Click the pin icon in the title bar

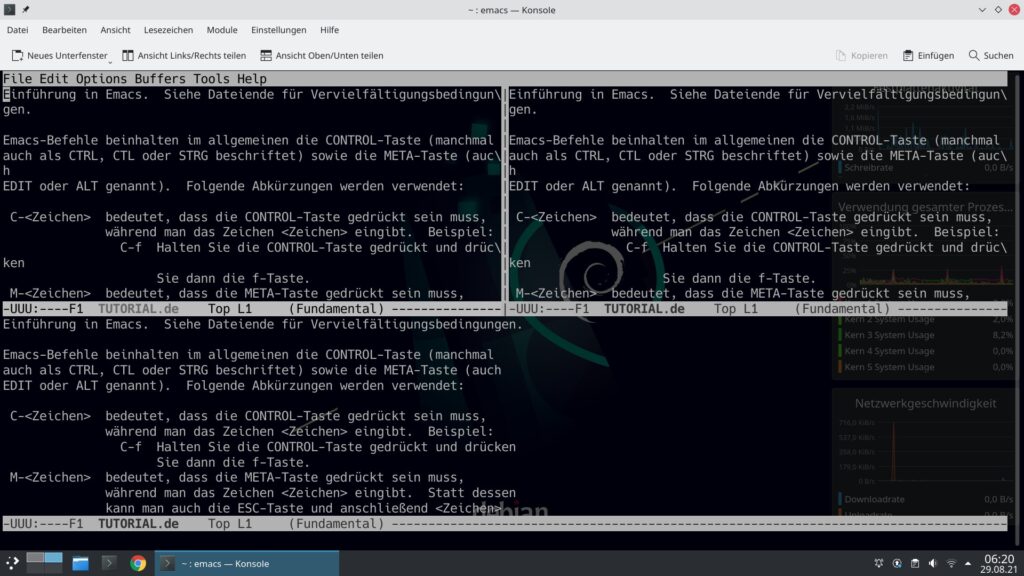25,9
